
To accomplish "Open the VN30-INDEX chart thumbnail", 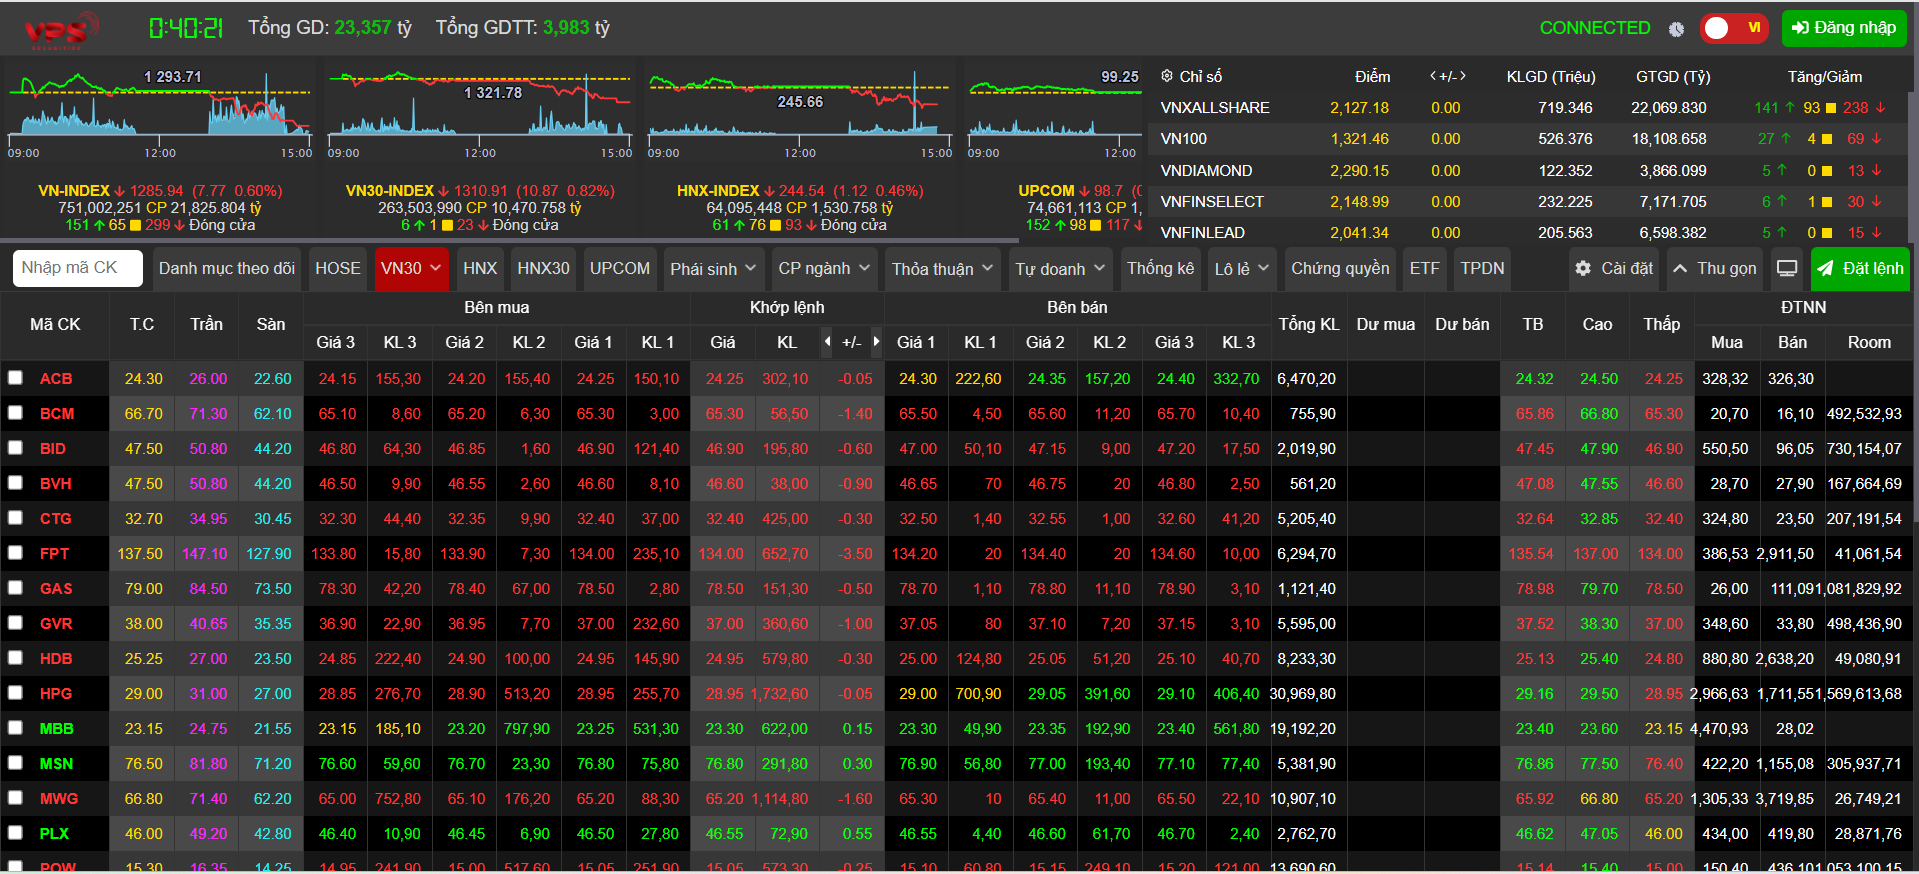I will tap(480, 113).
